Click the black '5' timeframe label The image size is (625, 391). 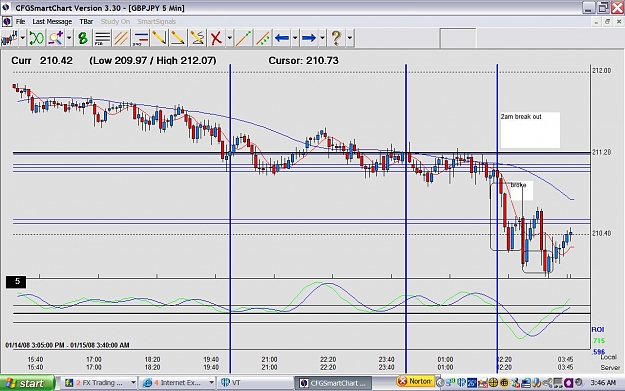click(x=16, y=282)
